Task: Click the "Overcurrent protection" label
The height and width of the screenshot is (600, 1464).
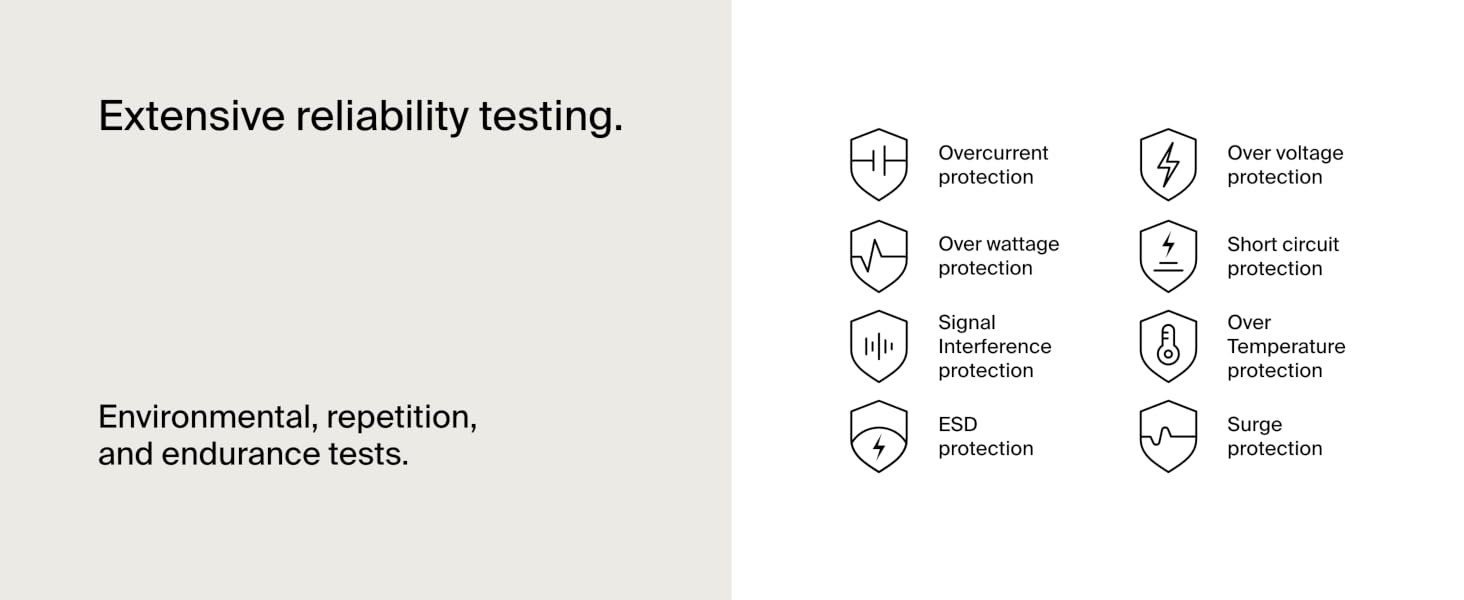Action: pos(993,165)
